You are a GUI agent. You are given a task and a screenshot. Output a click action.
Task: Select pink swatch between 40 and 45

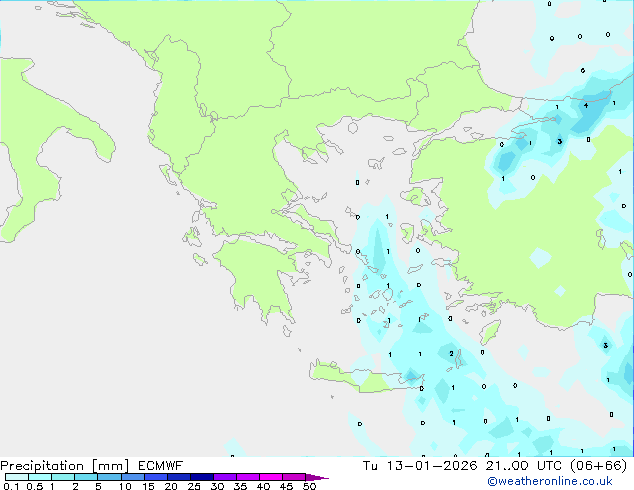pyautogui.click(x=271, y=477)
